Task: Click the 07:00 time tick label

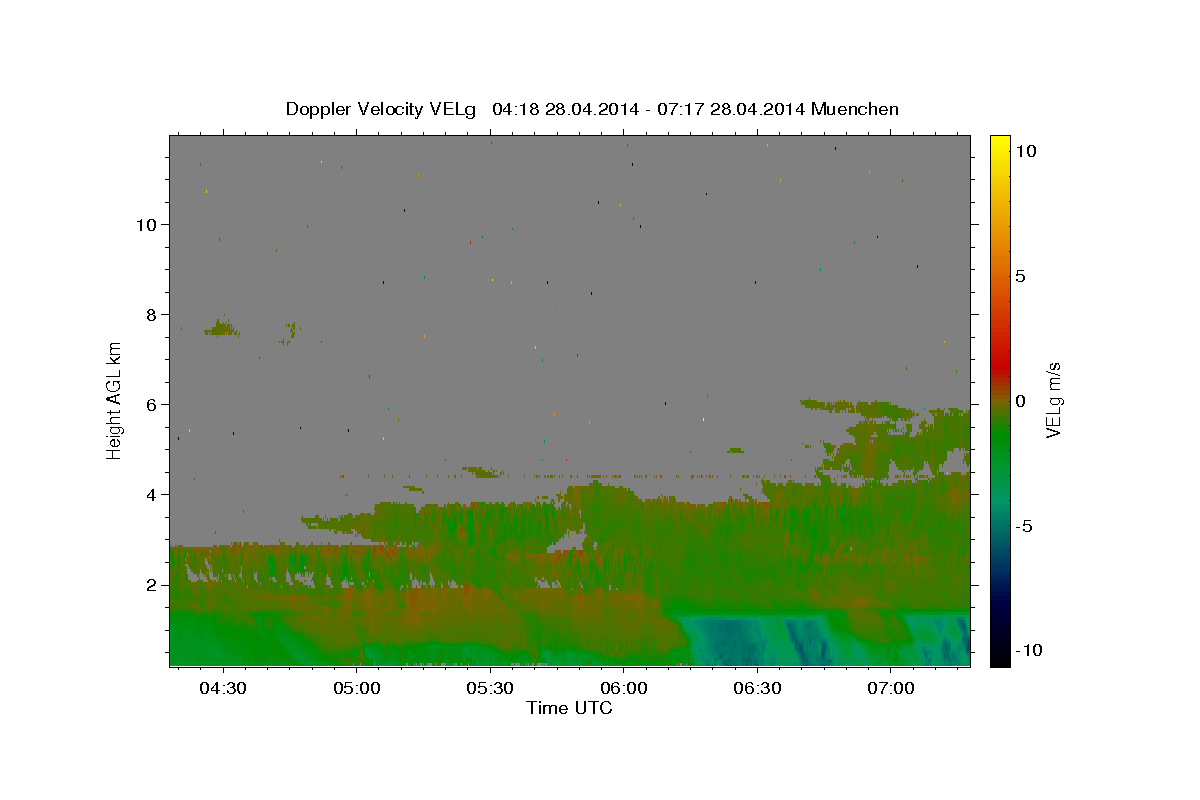Action: (890, 688)
